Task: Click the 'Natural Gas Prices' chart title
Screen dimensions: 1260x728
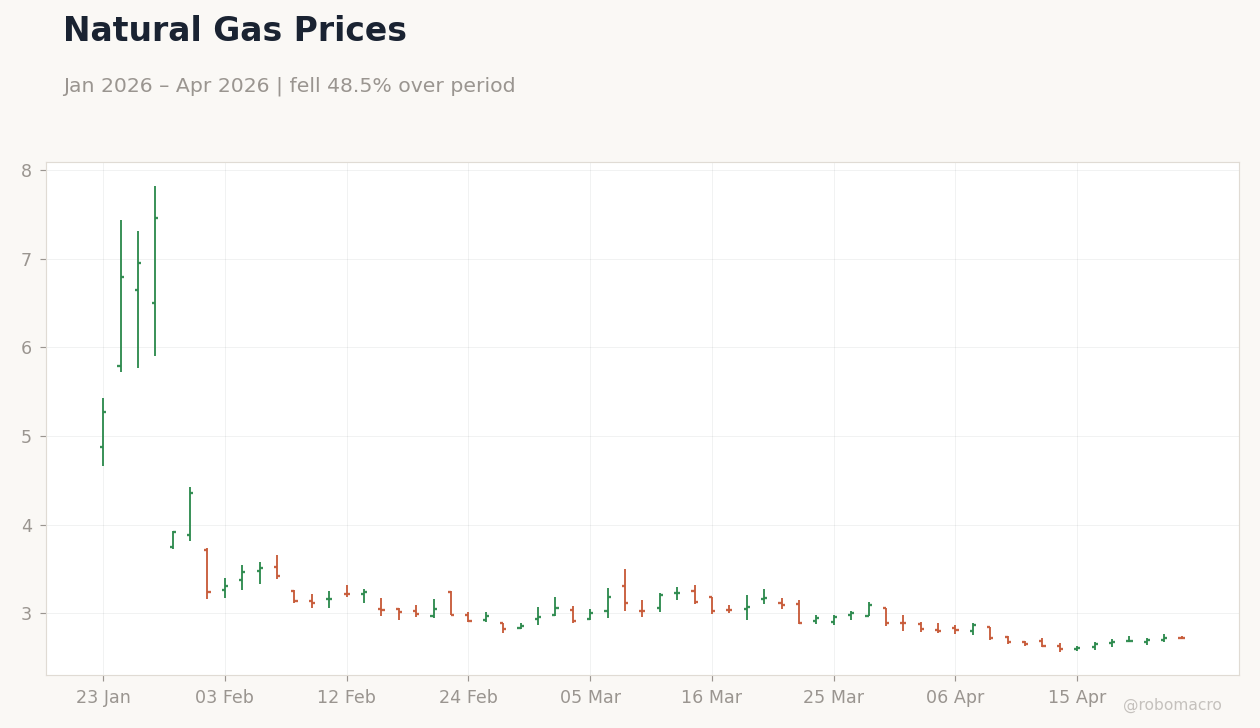Action: (234, 31)
